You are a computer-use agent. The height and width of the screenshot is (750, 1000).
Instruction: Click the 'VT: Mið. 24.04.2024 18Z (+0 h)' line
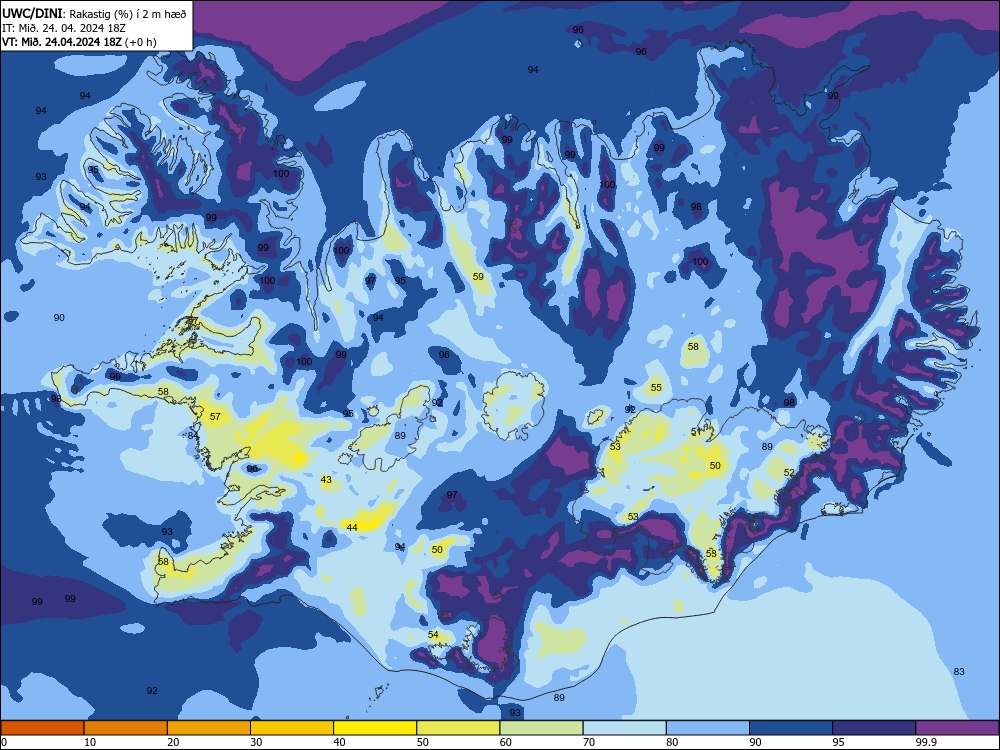[x=79, y=42]
